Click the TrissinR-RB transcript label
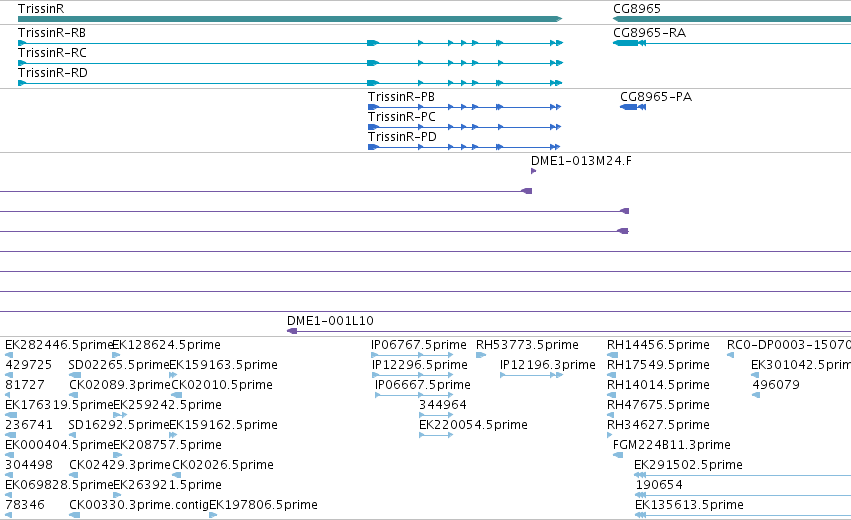Image resolution: width=851 pixels, height=520 pixels. 52,33
